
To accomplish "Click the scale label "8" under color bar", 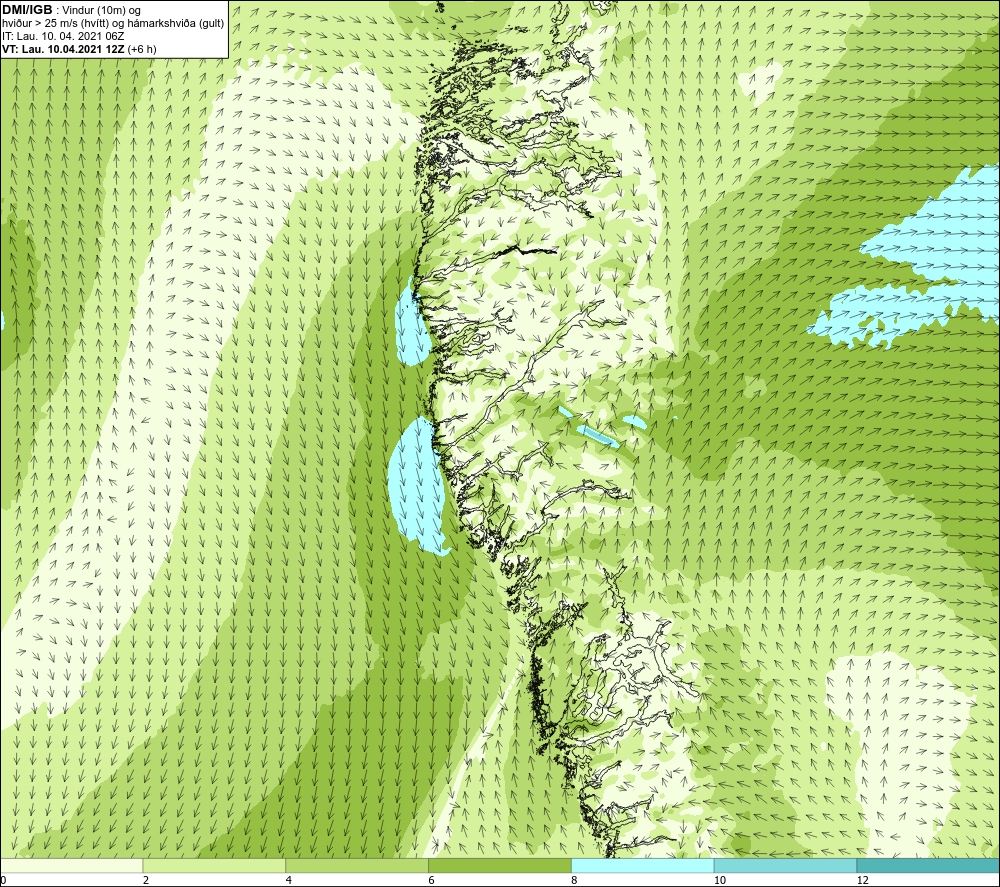I will coord(575,881).
